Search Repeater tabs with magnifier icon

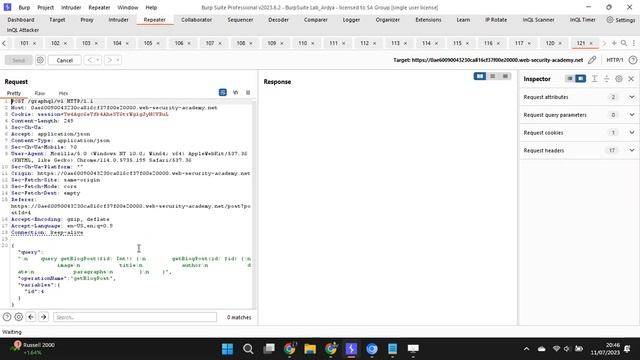[624, 43]
